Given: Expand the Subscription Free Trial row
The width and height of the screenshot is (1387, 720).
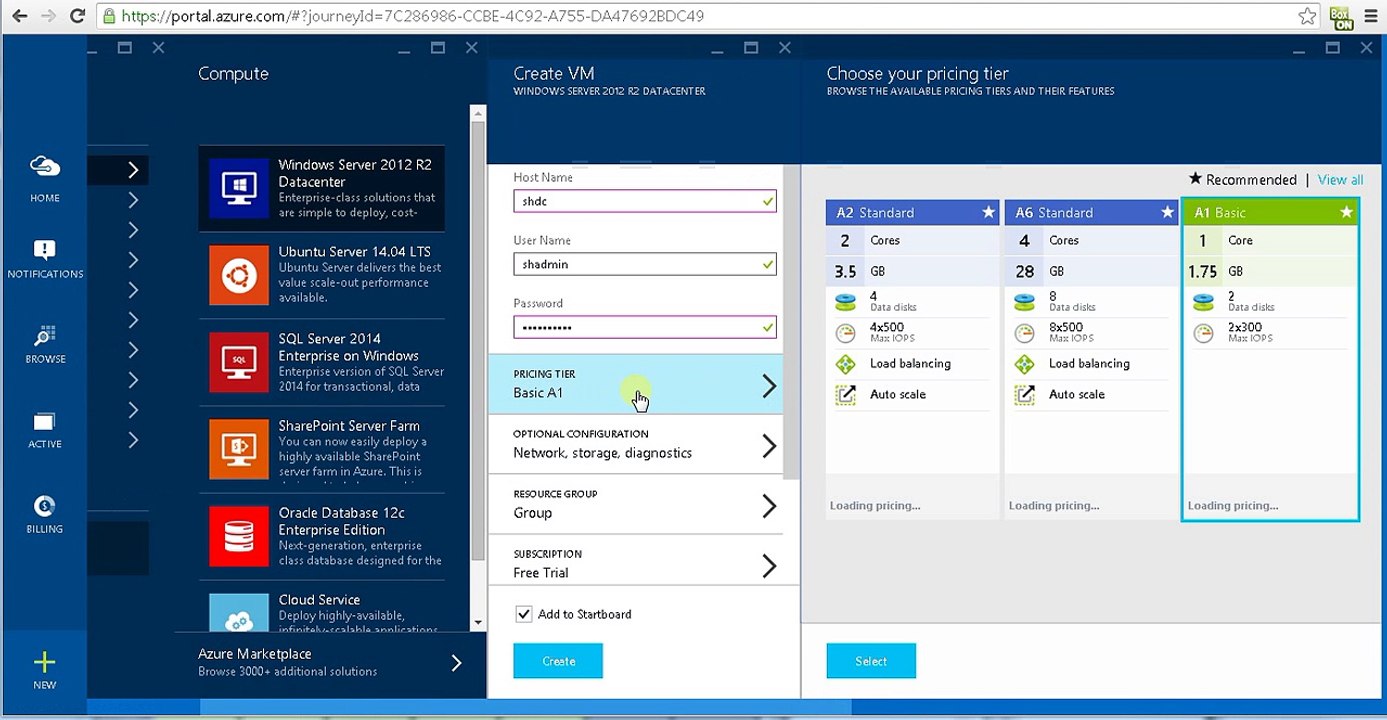Looking at the screenshot, I should 643,561.
